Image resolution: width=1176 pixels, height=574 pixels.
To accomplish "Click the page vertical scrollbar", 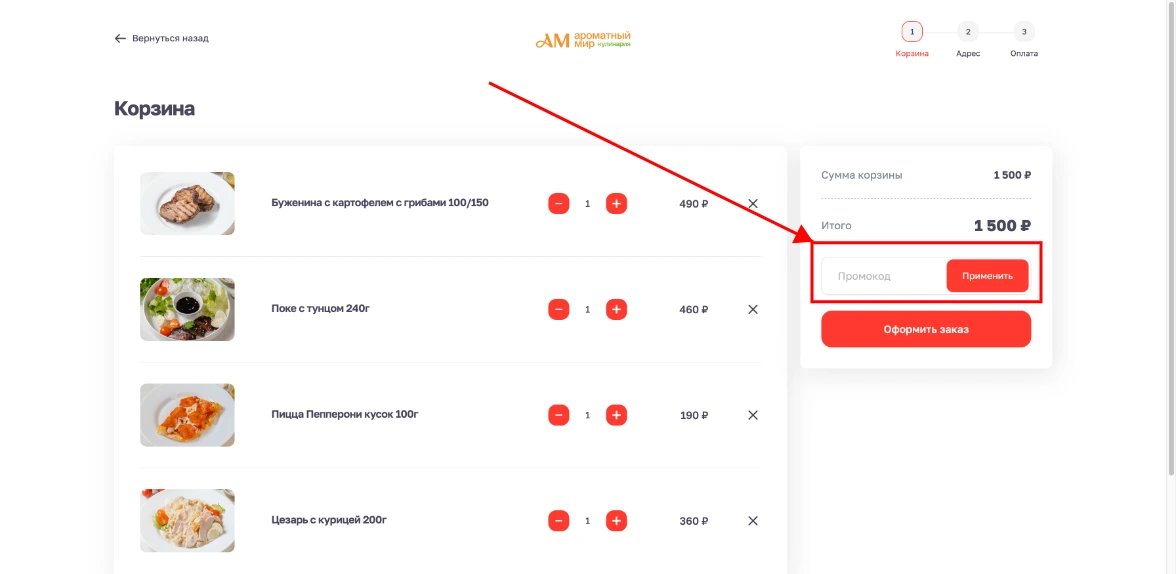I will coord(1171,240).
